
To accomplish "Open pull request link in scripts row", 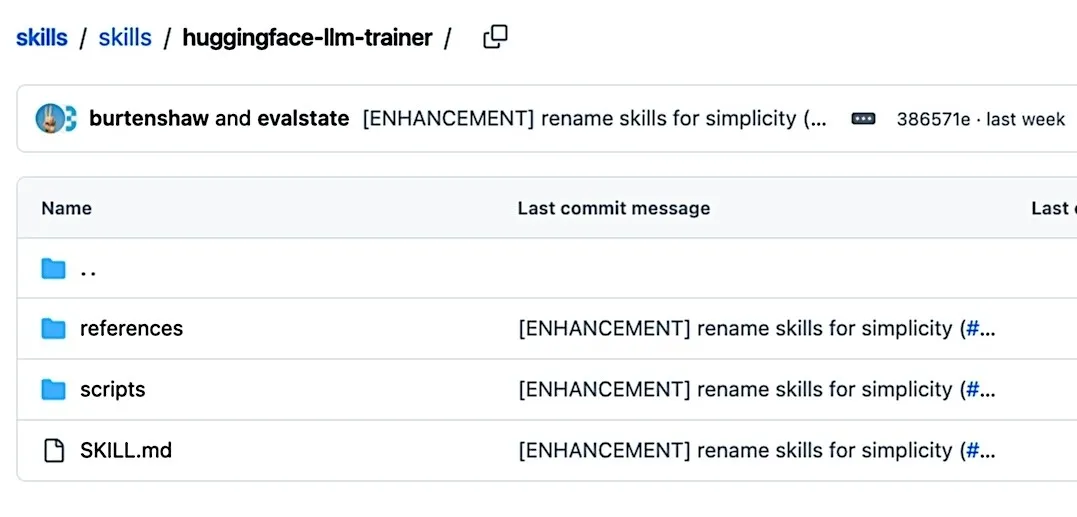I will click(981, 390).
